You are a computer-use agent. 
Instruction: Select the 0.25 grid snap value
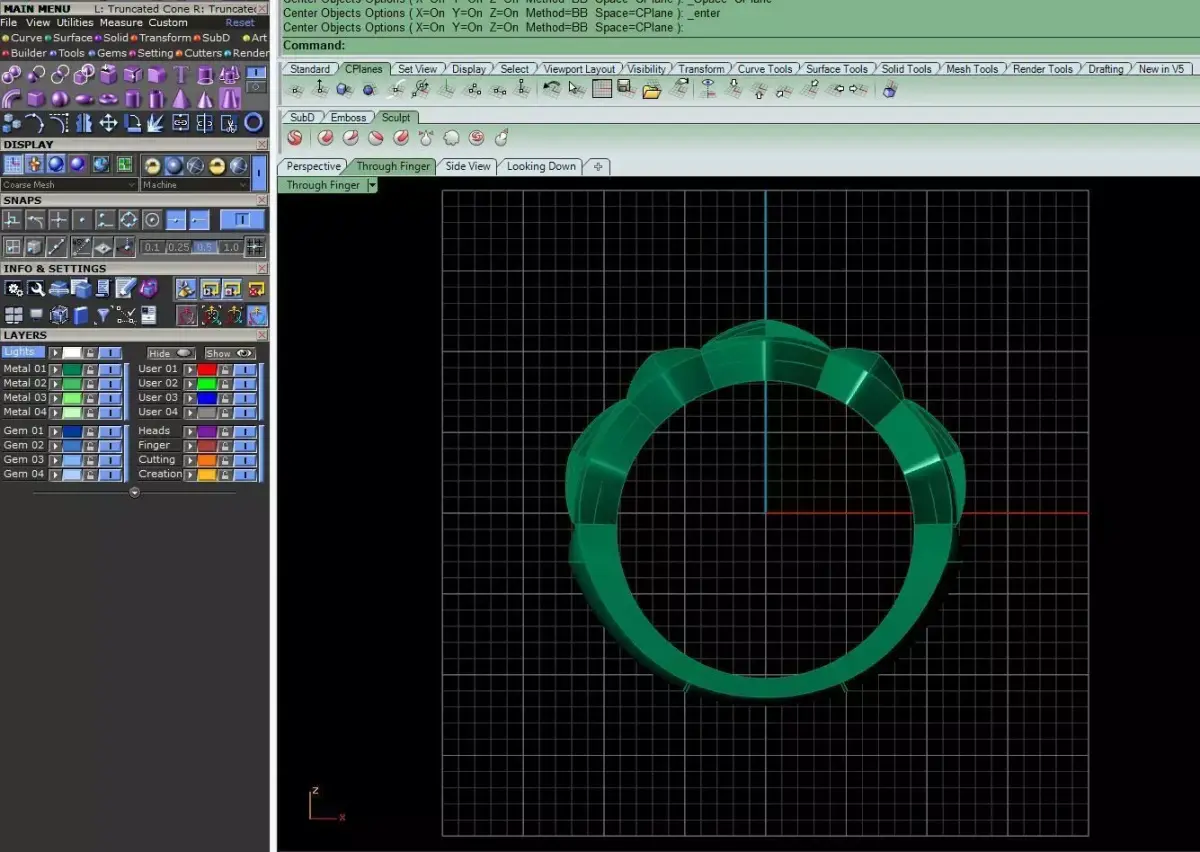(179, 247)
